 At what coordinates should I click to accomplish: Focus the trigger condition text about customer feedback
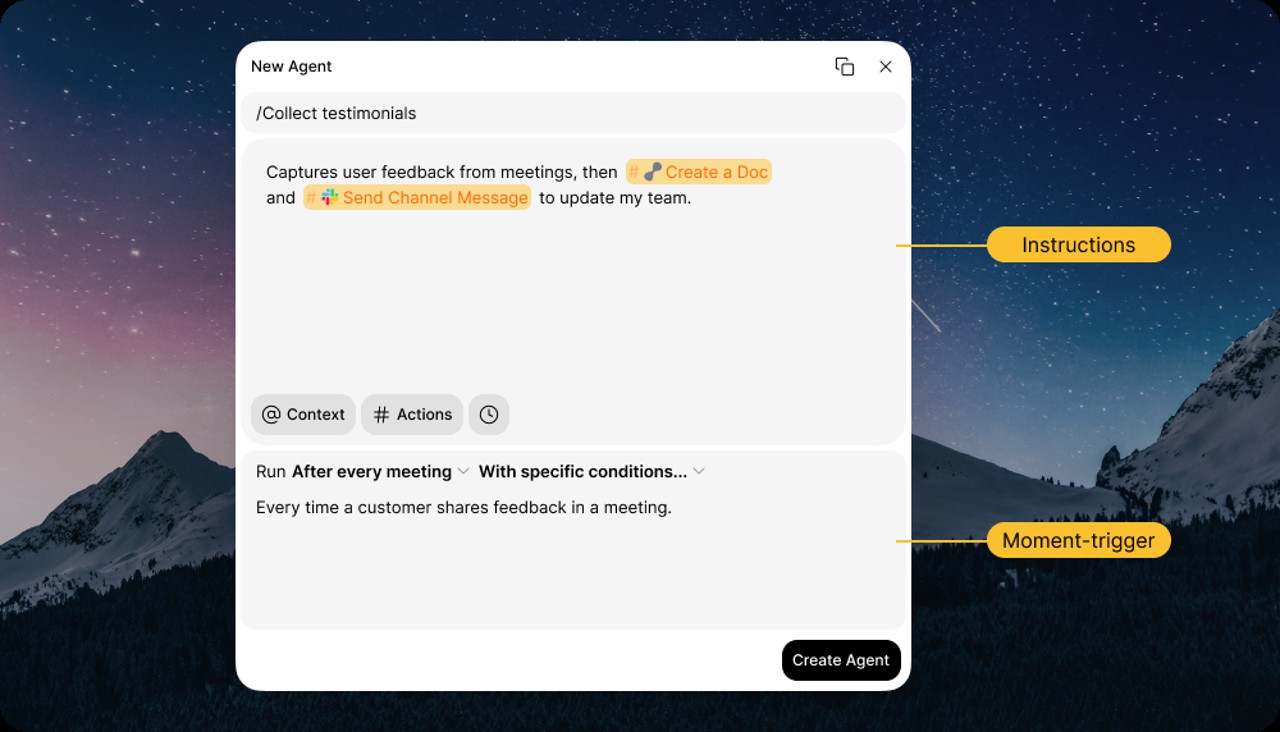tap(464, 508)
